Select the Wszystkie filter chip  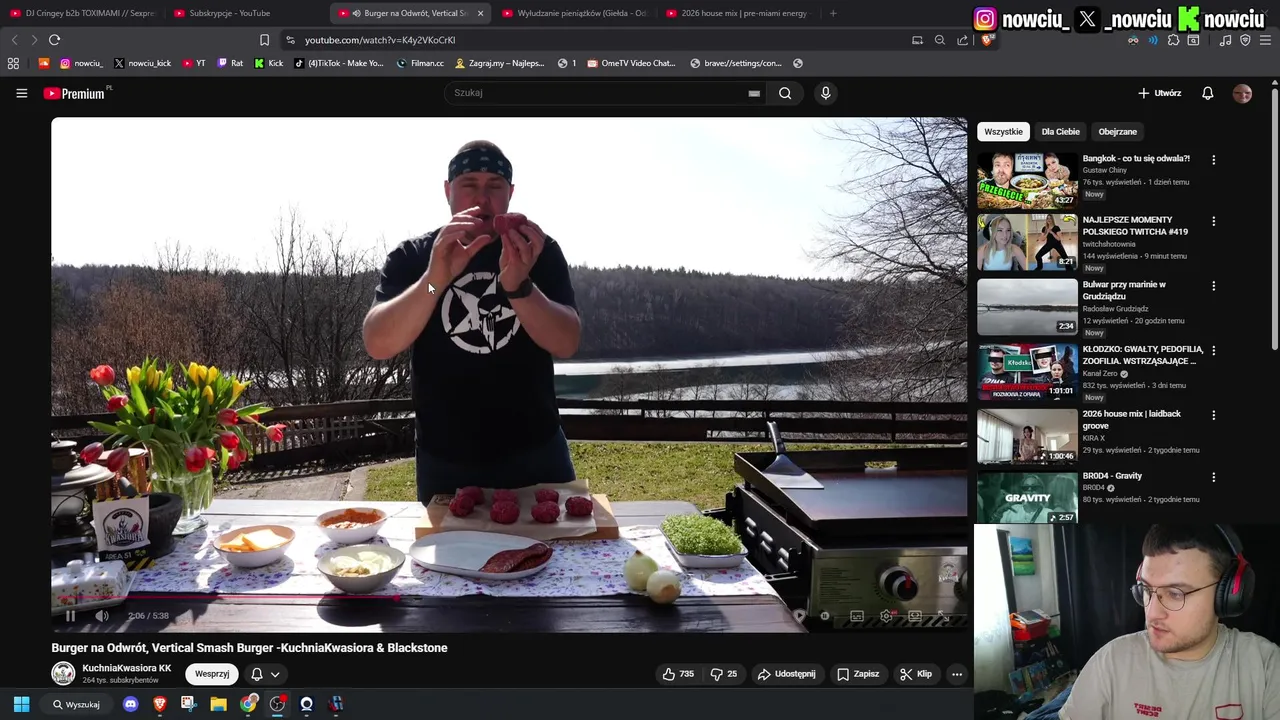pyautogui.click(x=1003, y=132)
